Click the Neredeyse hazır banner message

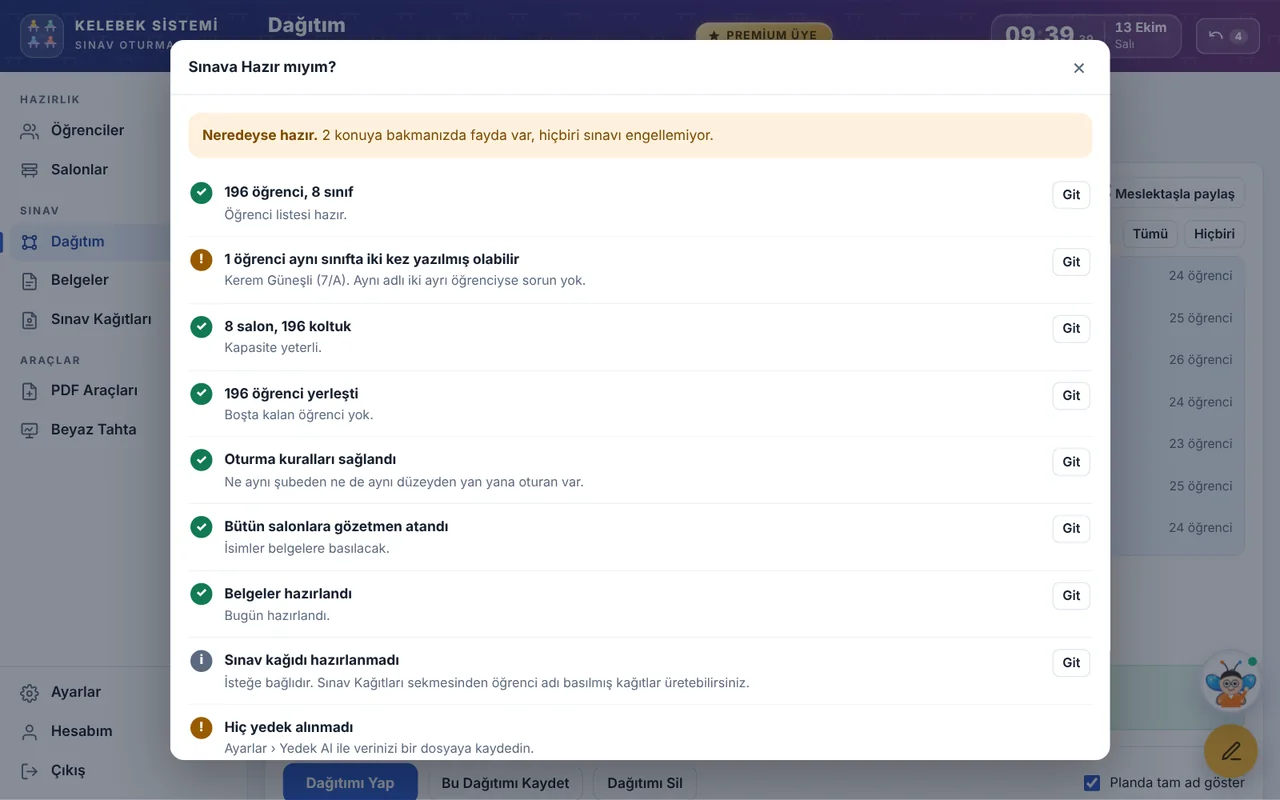pyautogui.click(x=640, y=135)
